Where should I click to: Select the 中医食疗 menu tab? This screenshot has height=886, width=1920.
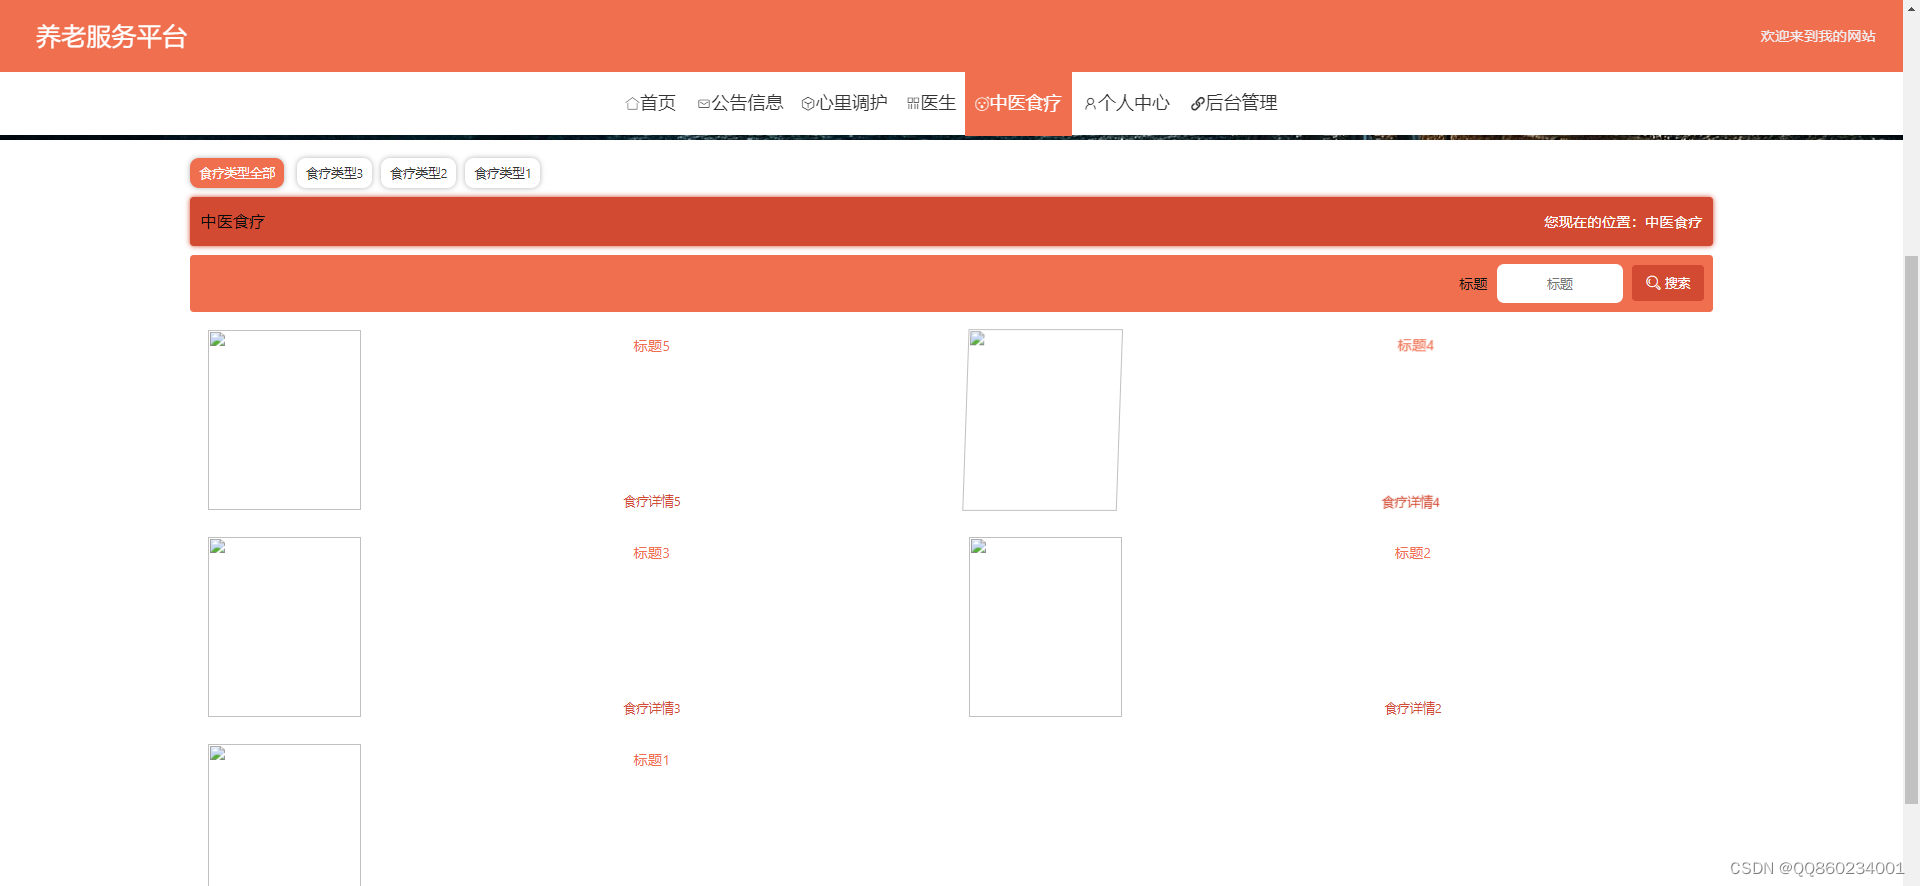point(1018,103)
